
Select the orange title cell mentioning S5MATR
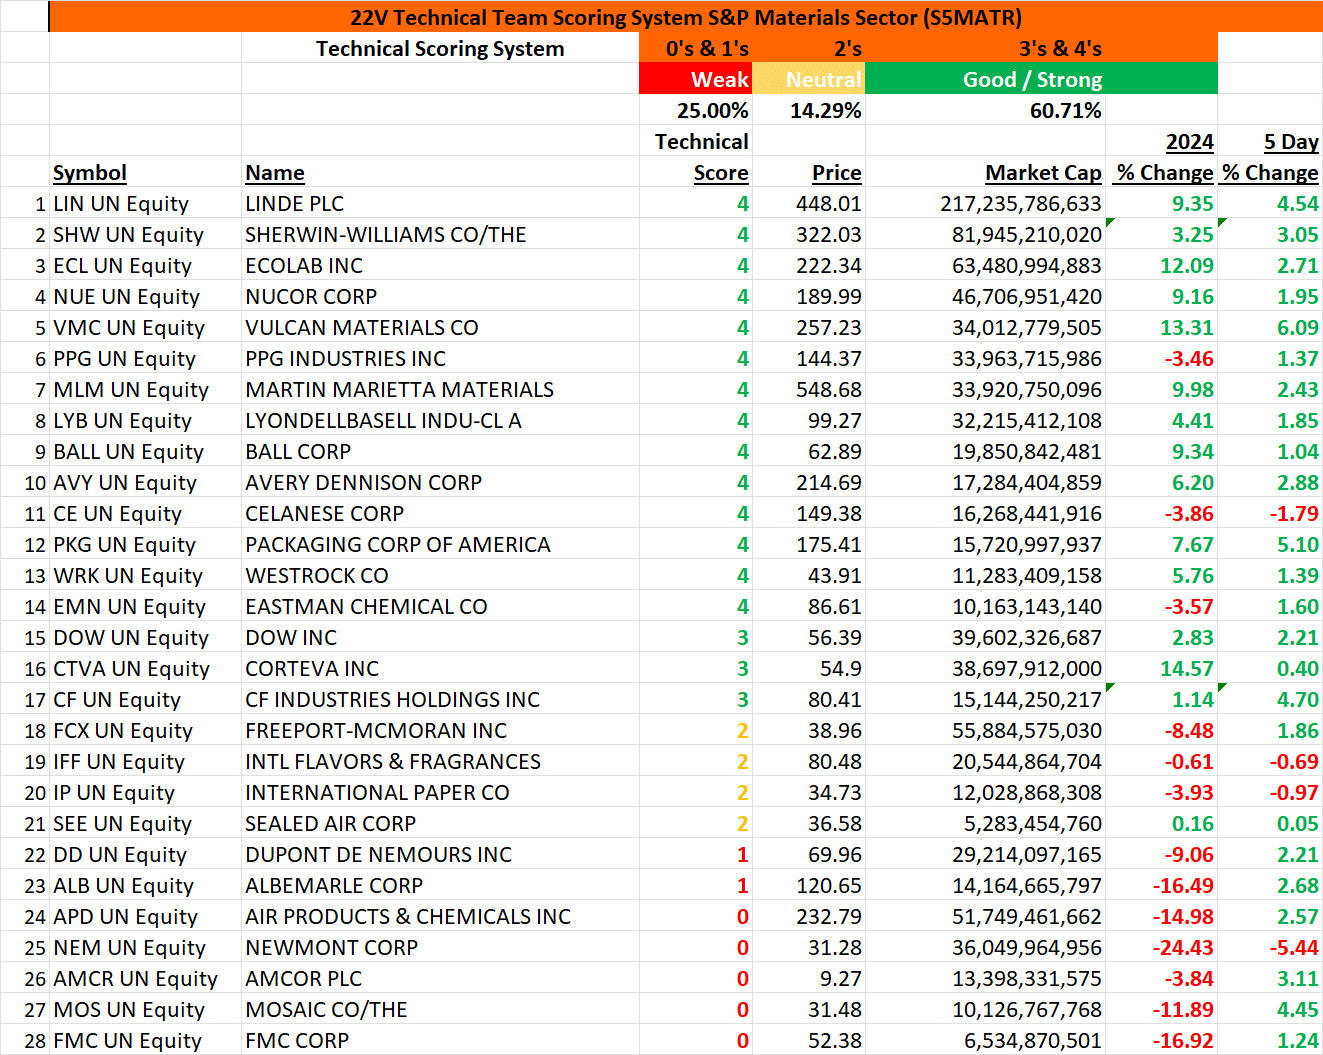pyautogui.click(x=686, y=17)
